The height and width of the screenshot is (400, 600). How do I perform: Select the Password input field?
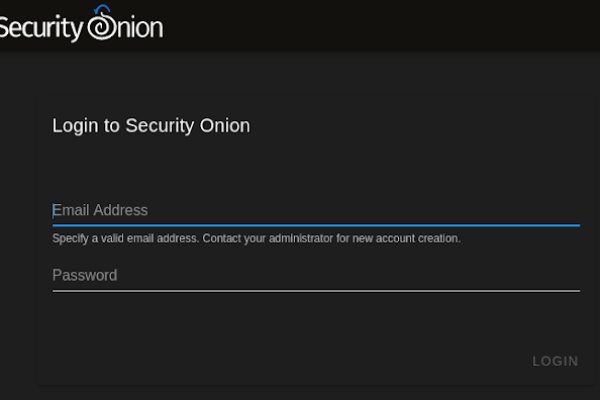coord(315,275)
